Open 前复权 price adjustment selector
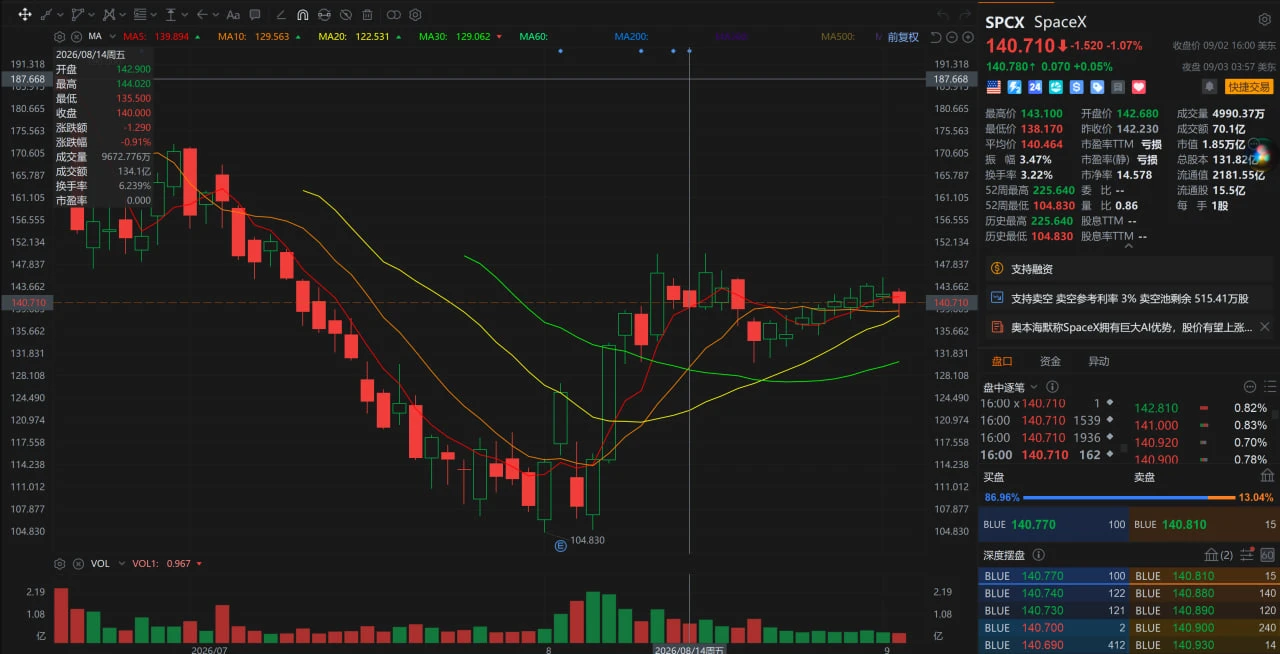This screenshot has height=654, width=1280. click(903, 37)
